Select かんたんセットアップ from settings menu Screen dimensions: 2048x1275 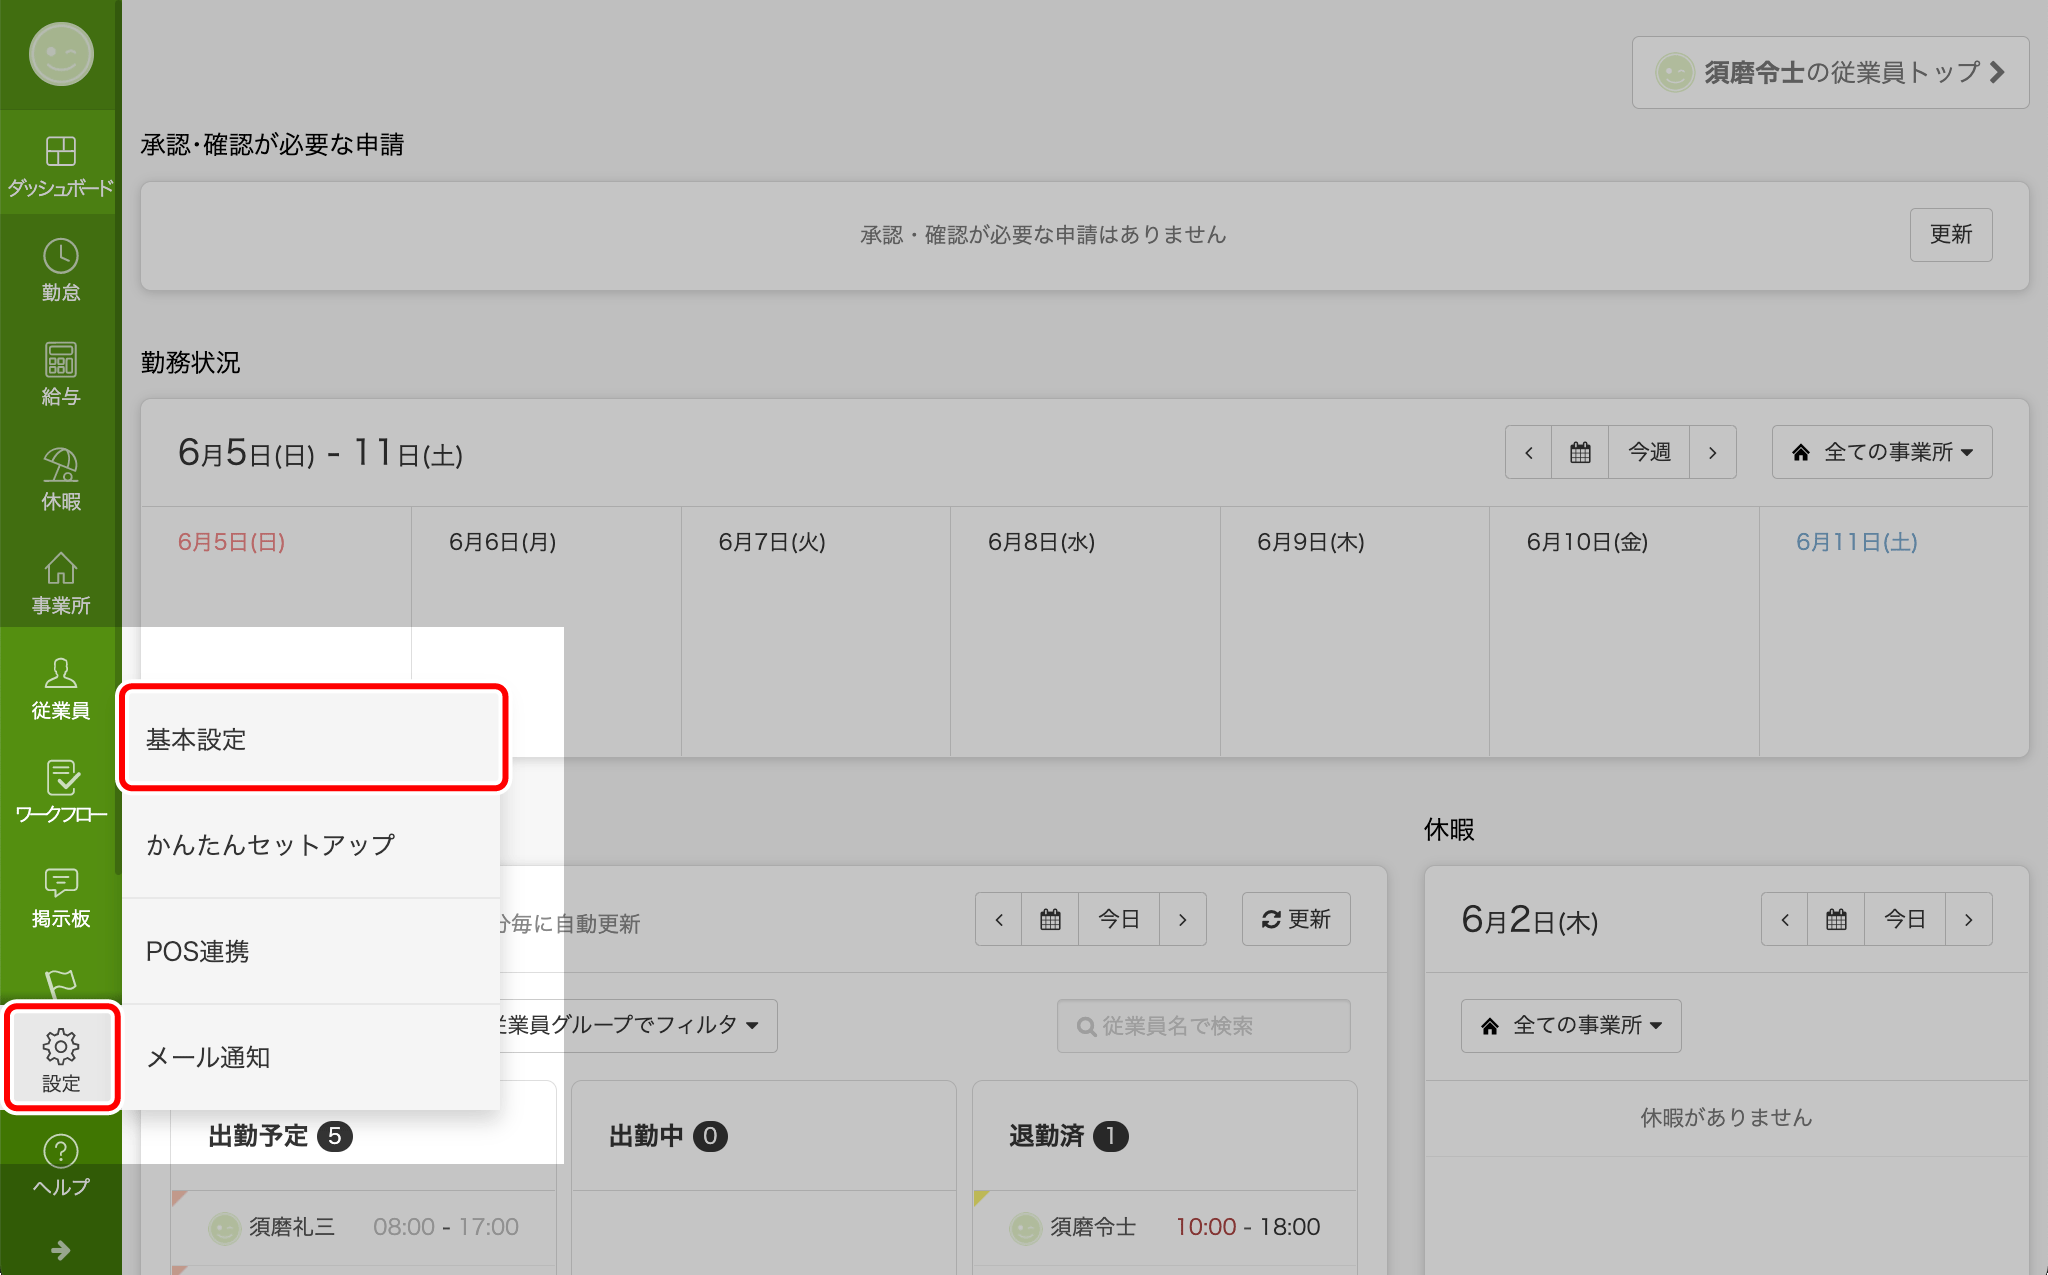tap(311, 845)
